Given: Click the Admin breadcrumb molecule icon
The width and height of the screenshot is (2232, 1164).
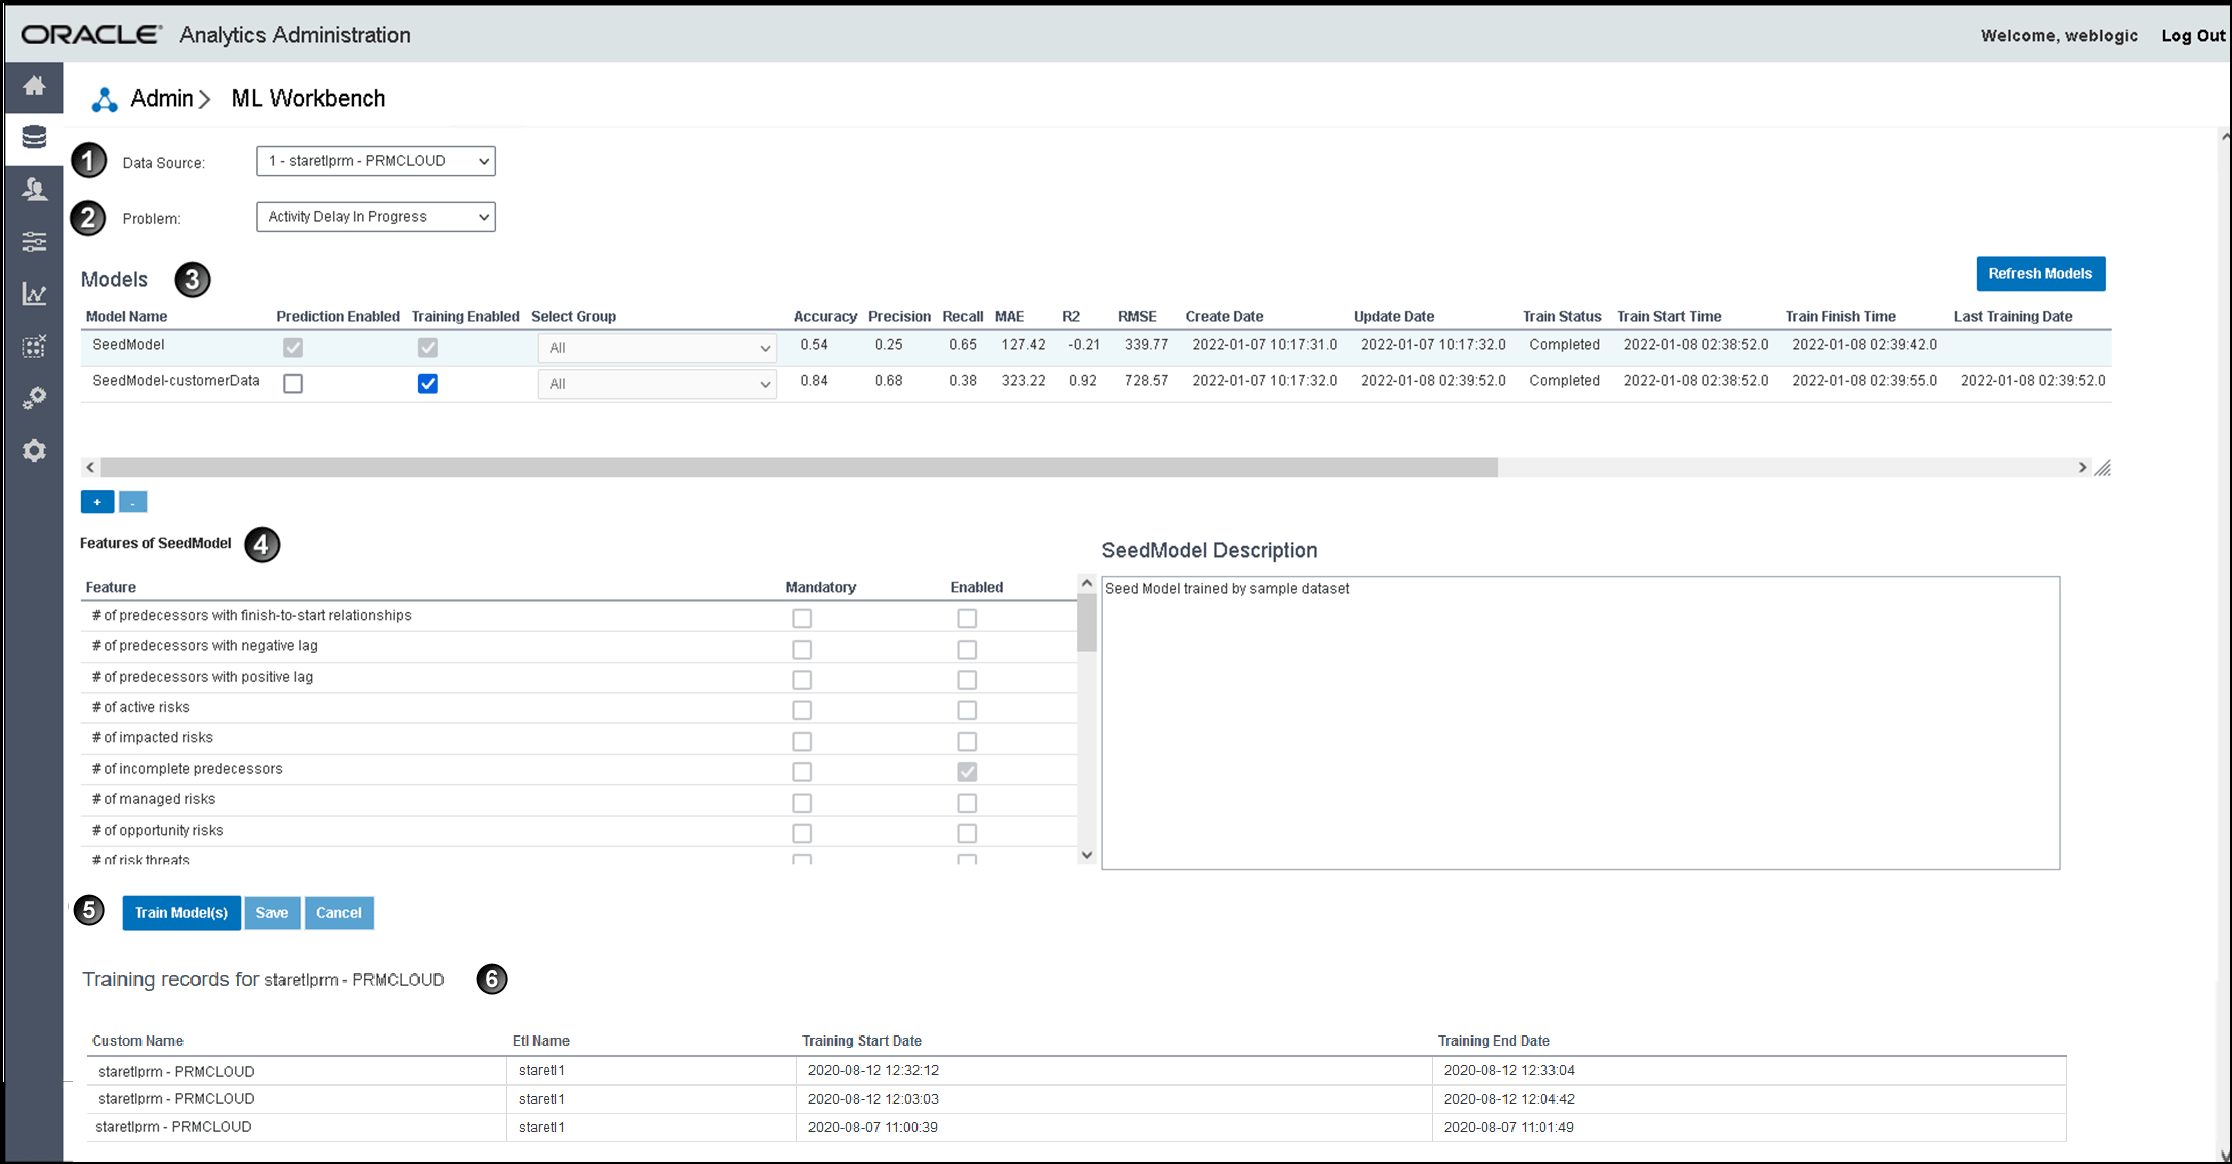Looking at the screenshot, I should click(x=104, y=99).
